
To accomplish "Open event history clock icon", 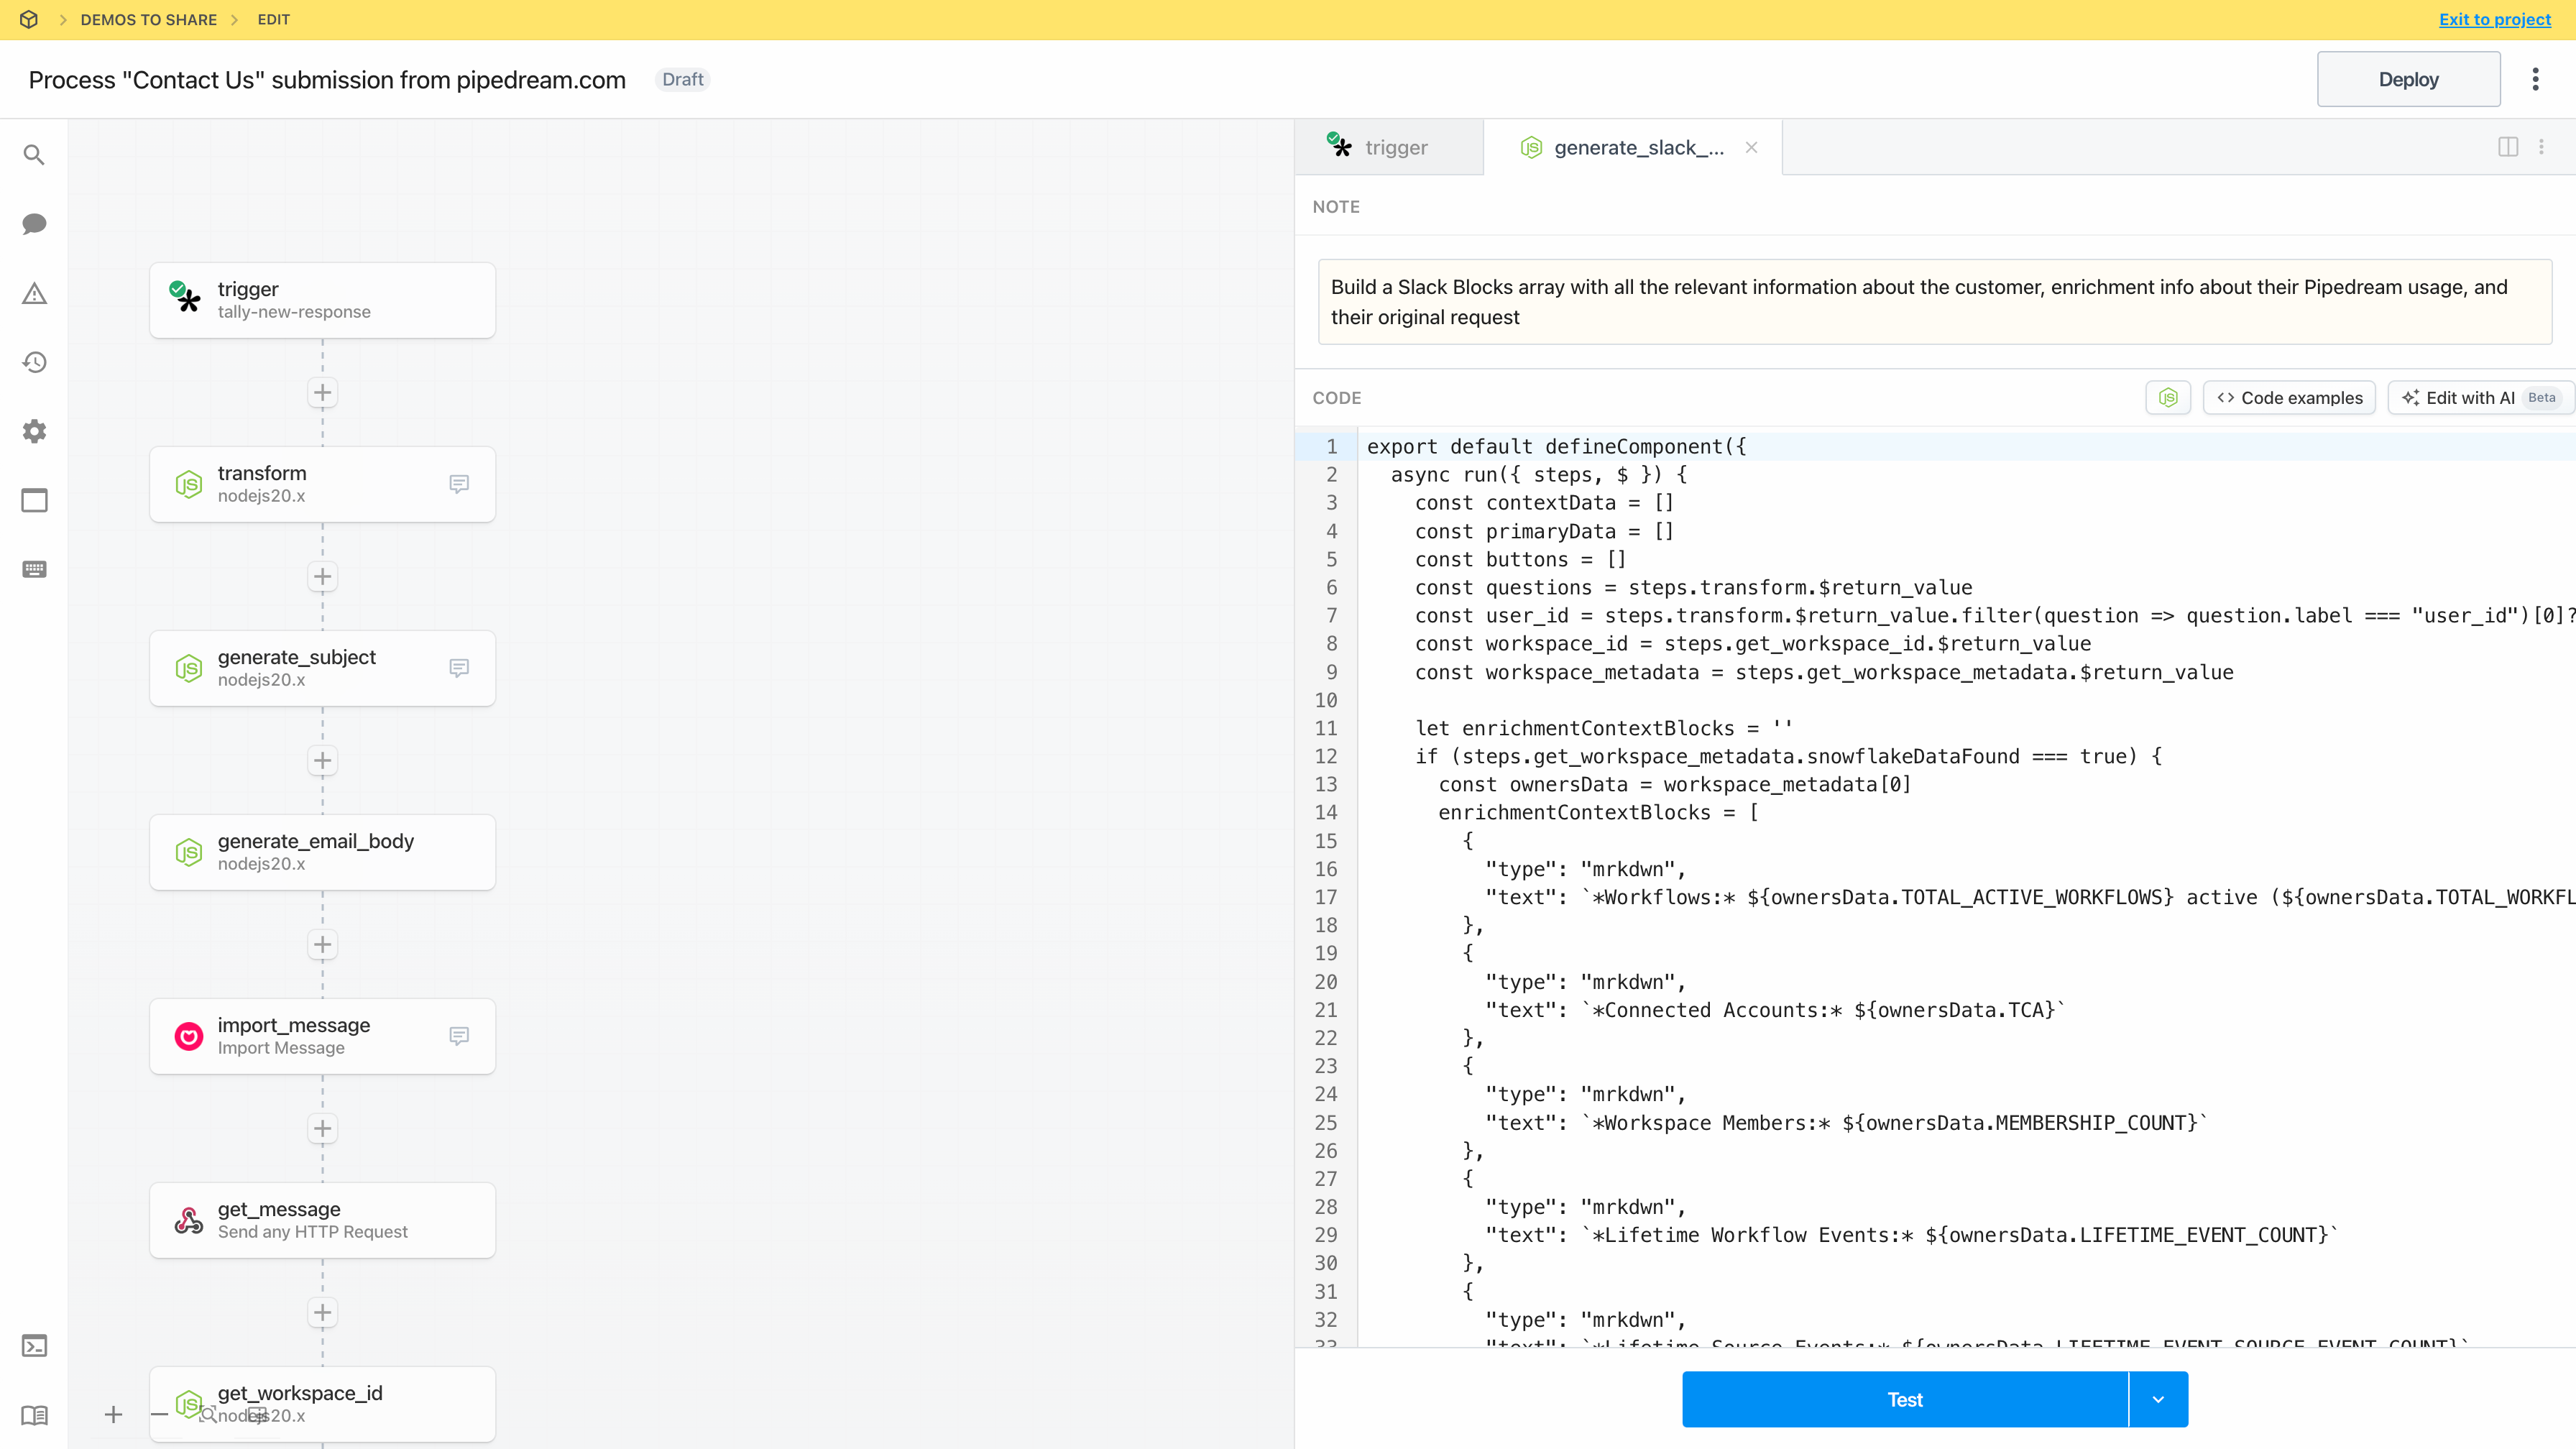I will [34, 362].
